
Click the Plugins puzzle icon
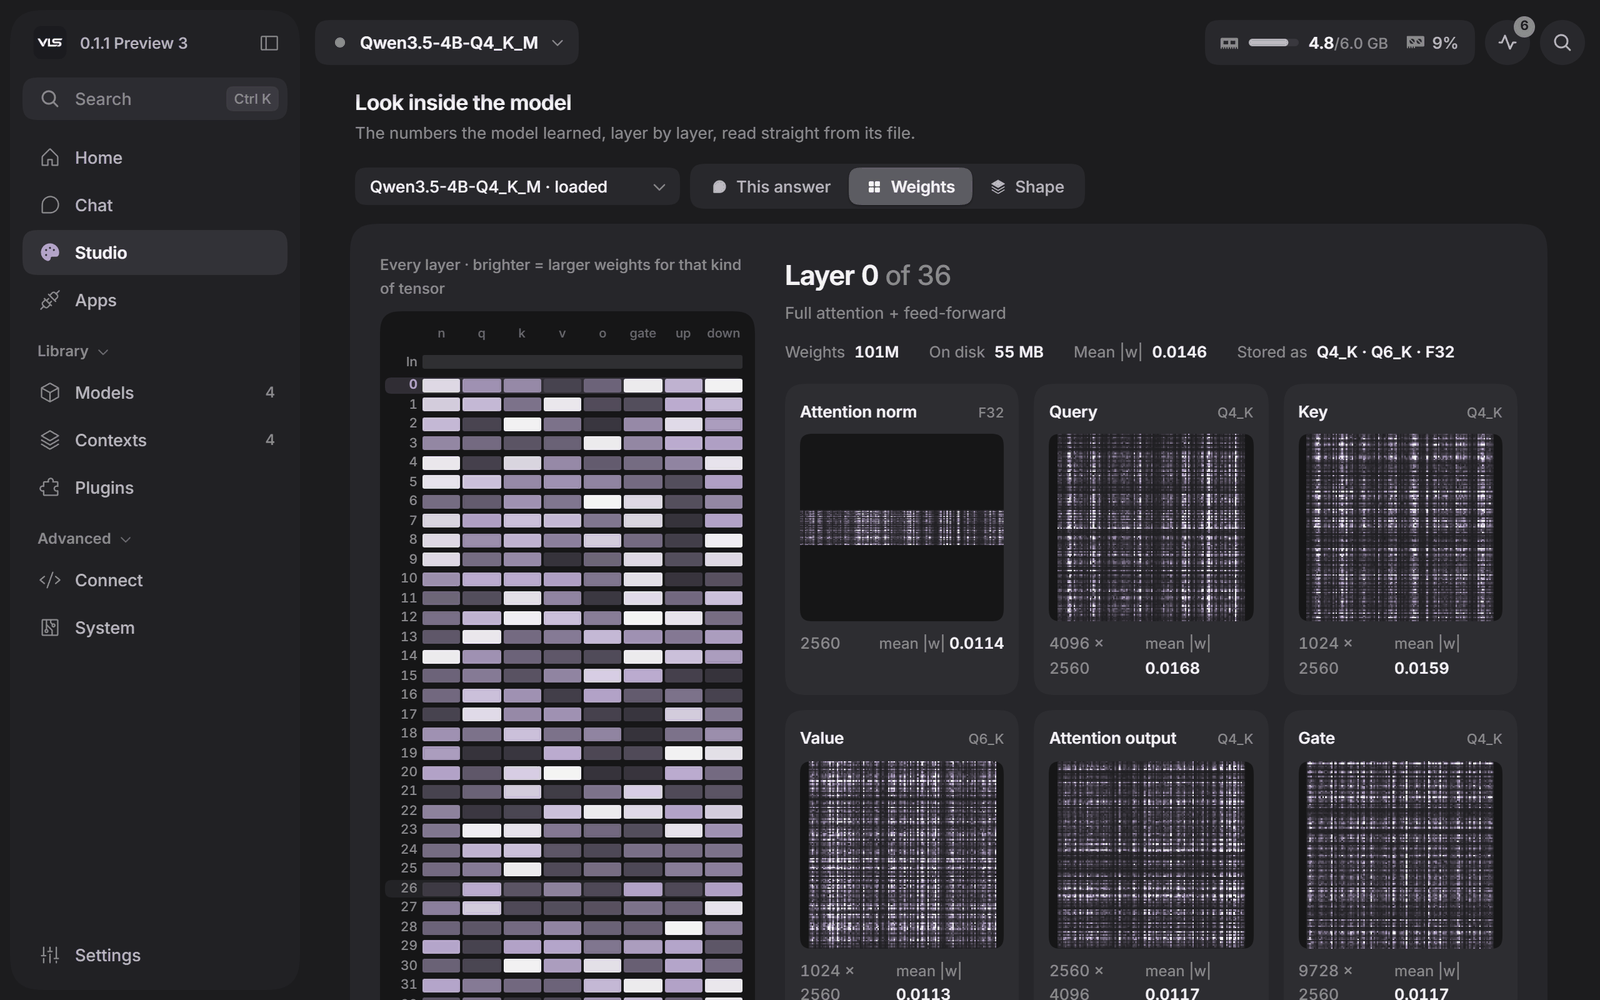[50, 488]
